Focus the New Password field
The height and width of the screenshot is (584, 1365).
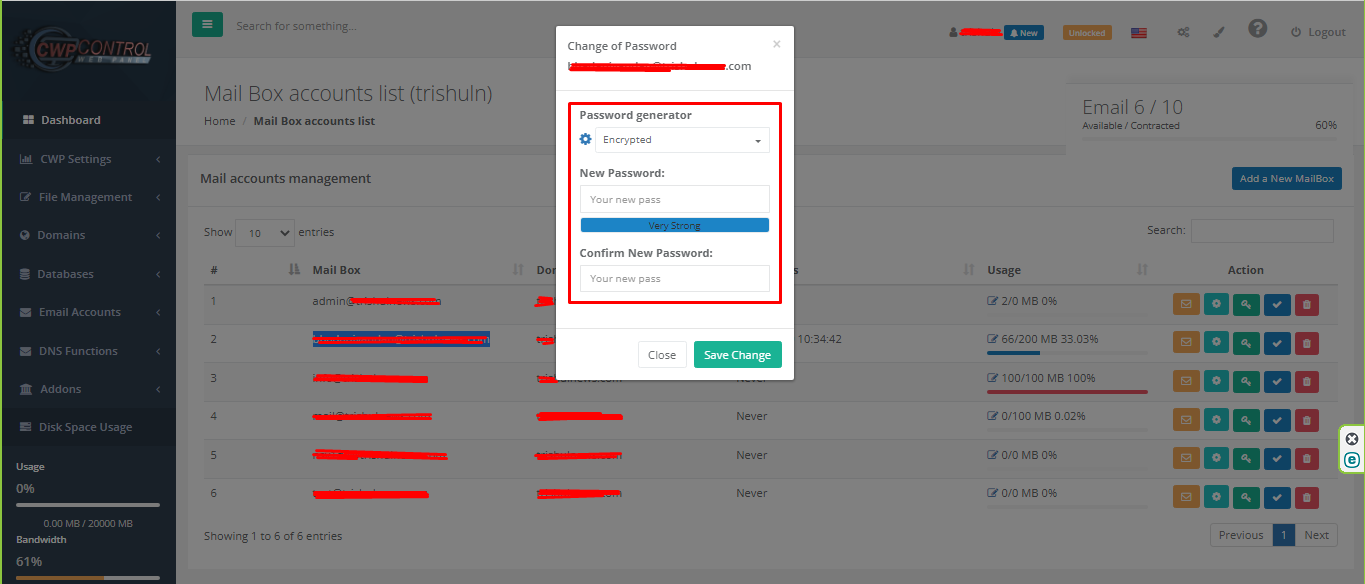click(x=675, y=199)
